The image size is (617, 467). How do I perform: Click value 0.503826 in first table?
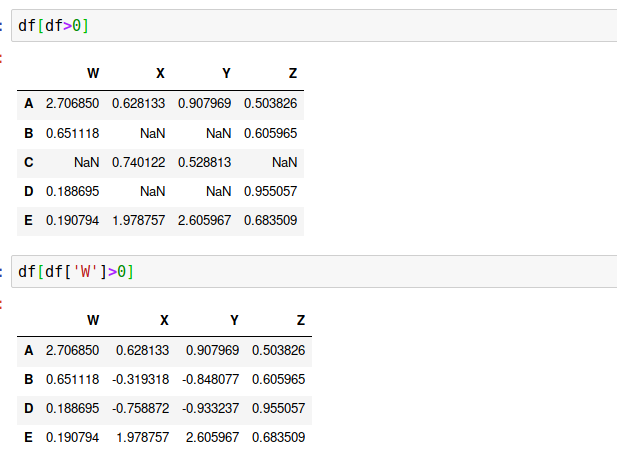(271, 103)
